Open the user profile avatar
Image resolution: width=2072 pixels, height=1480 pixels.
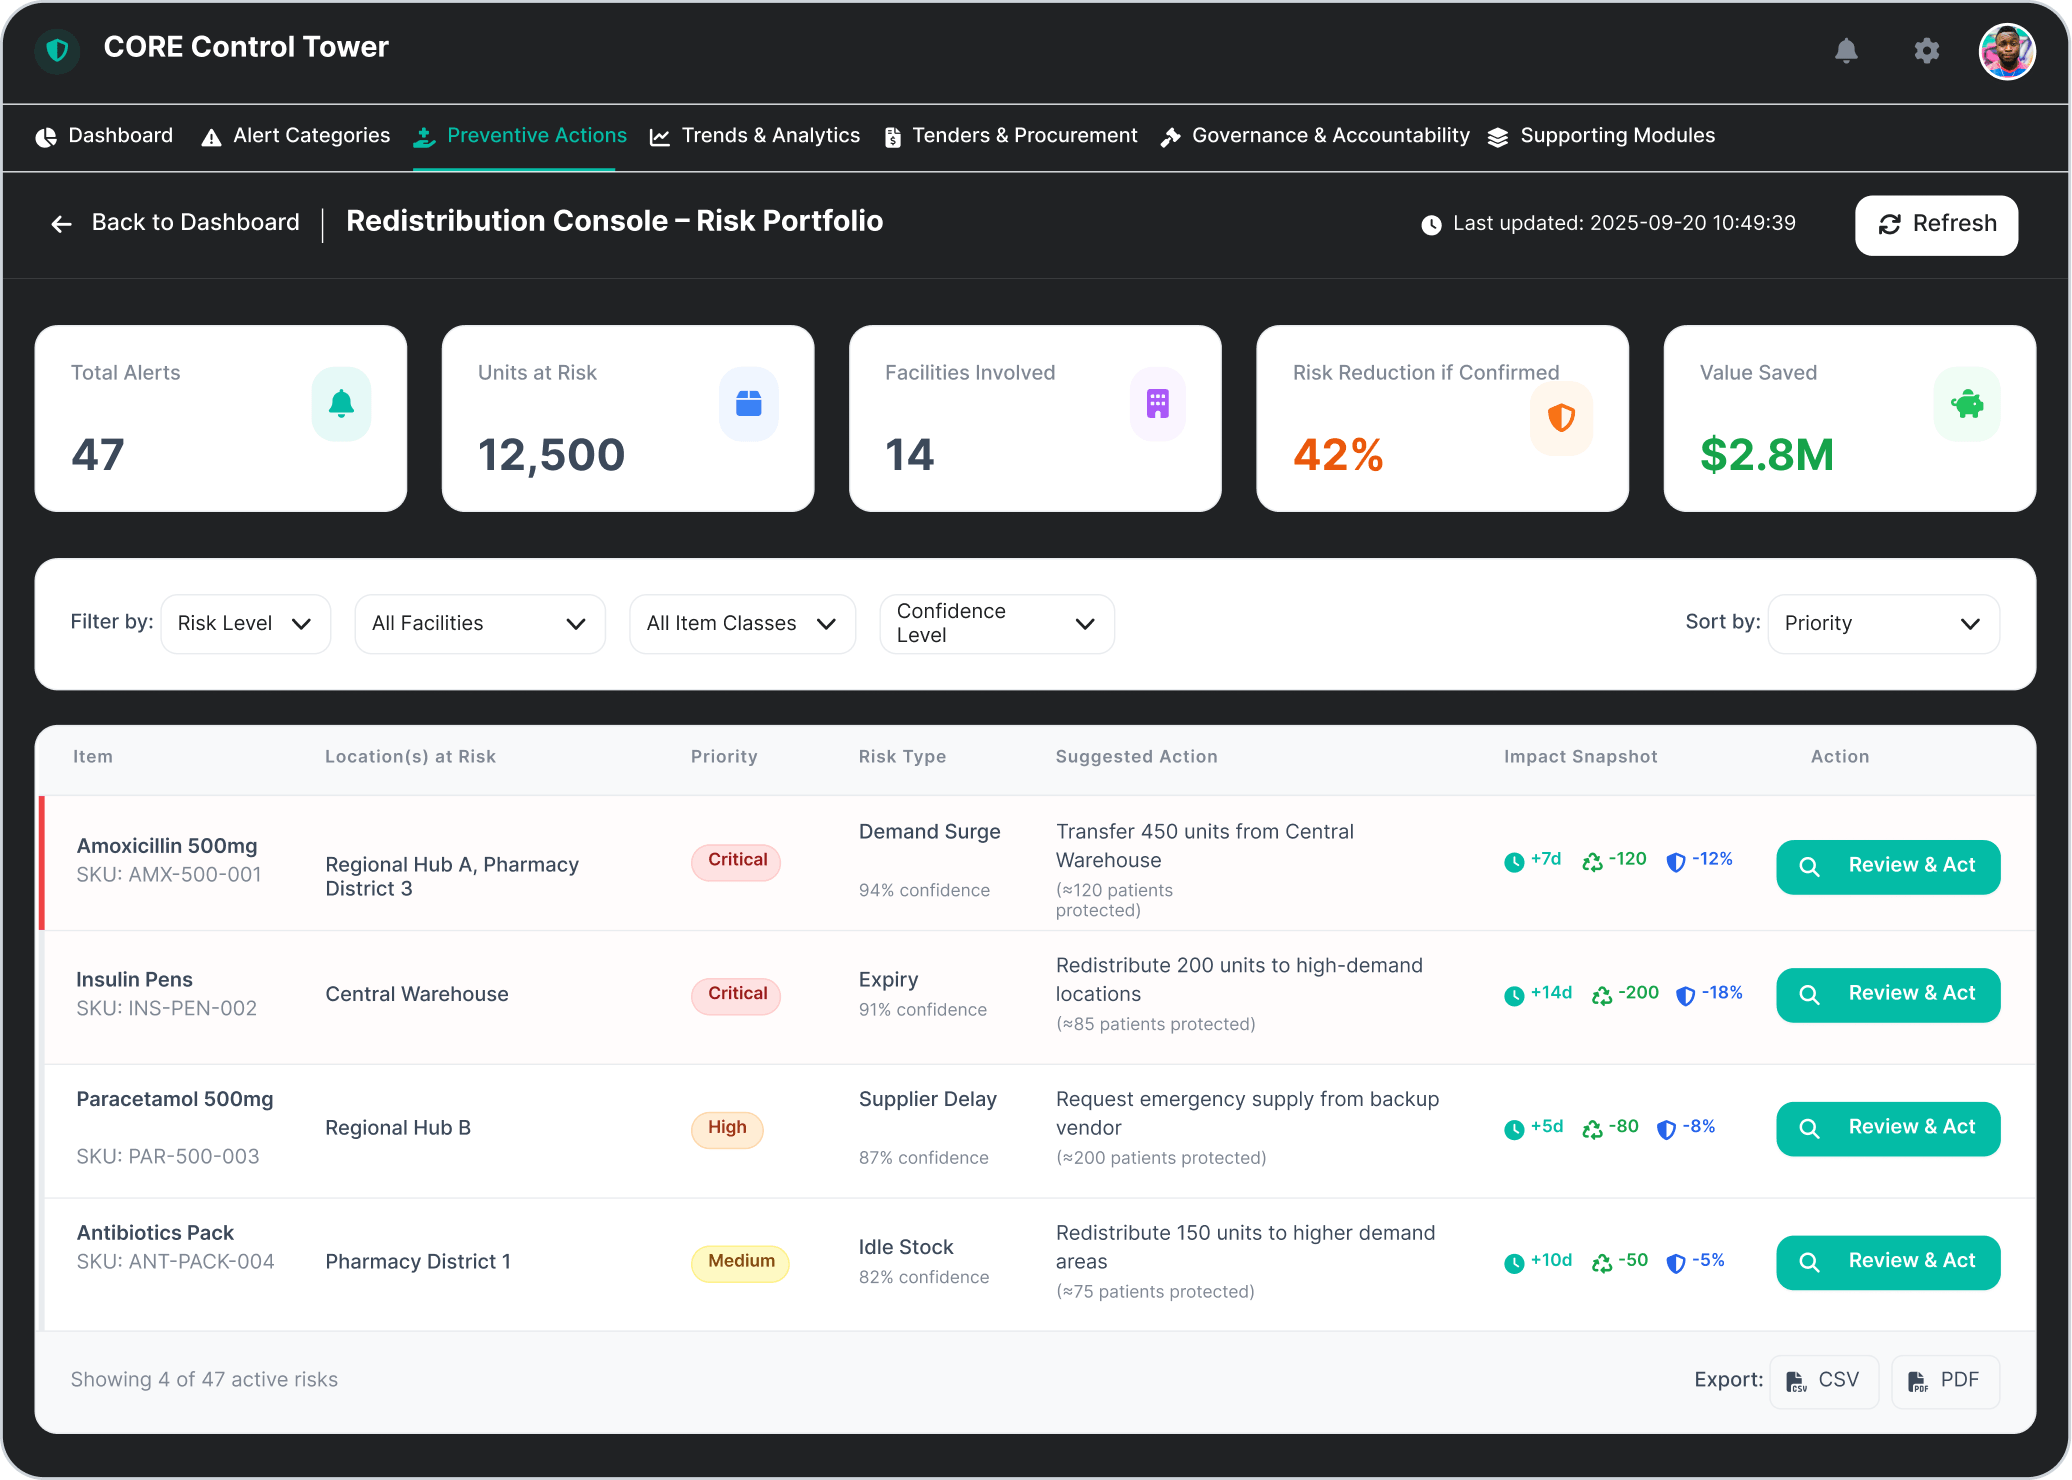[x=2006, y=51]
